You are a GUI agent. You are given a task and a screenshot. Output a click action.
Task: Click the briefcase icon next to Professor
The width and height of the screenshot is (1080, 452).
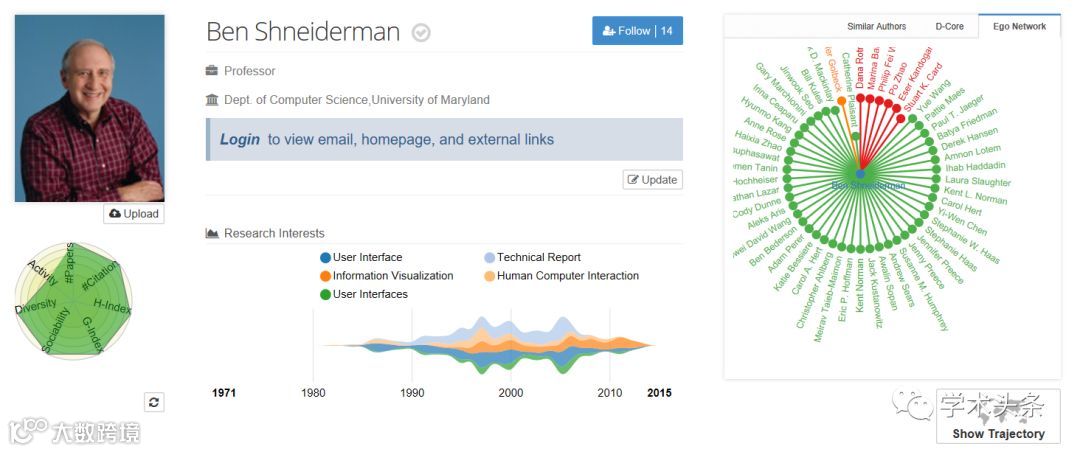[x=212, y=71]
